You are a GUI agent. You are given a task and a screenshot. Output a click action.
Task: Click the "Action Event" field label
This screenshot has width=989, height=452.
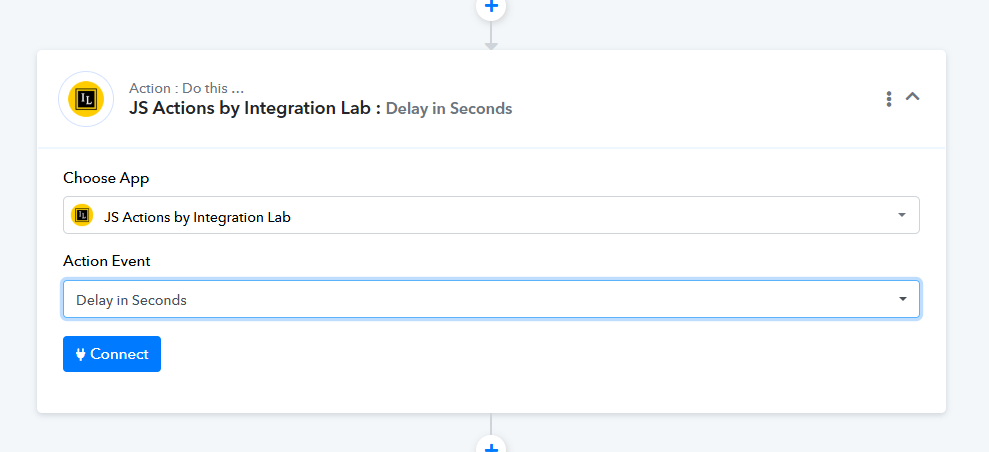click(x=107, y=261)
